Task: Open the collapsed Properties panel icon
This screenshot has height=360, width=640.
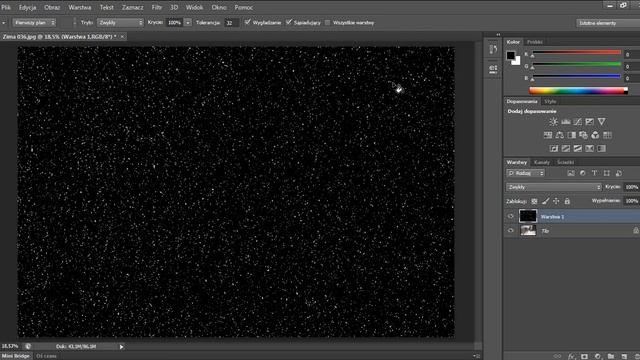Action: click(493, 69)
